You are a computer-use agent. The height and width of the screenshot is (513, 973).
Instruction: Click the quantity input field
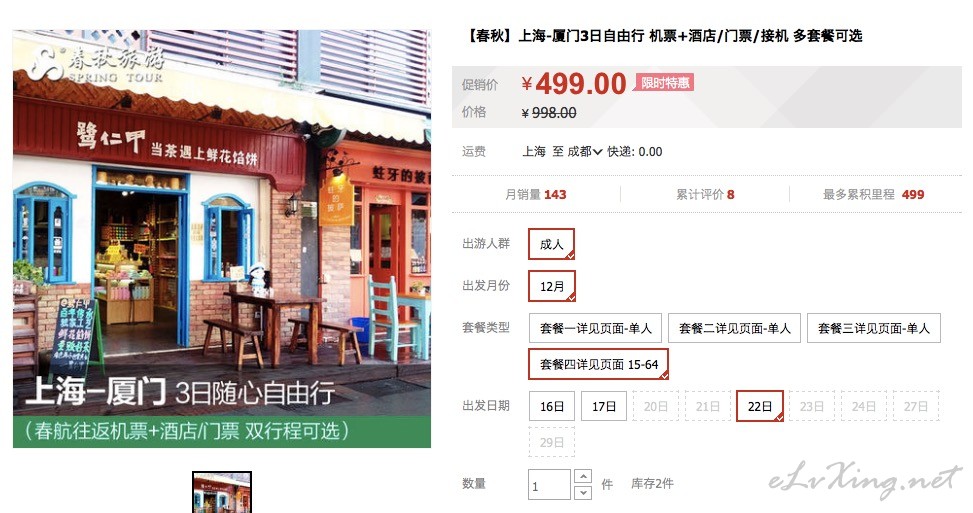point(549,484)
